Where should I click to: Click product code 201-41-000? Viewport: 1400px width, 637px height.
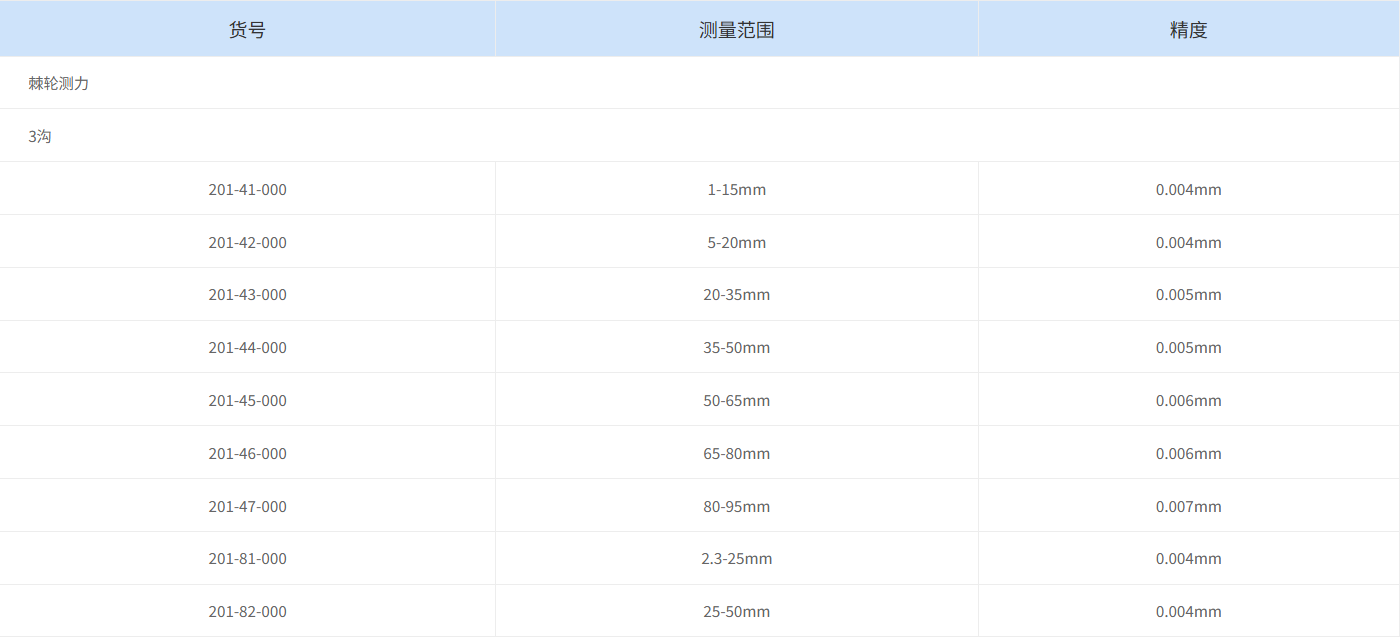(247, 189)
